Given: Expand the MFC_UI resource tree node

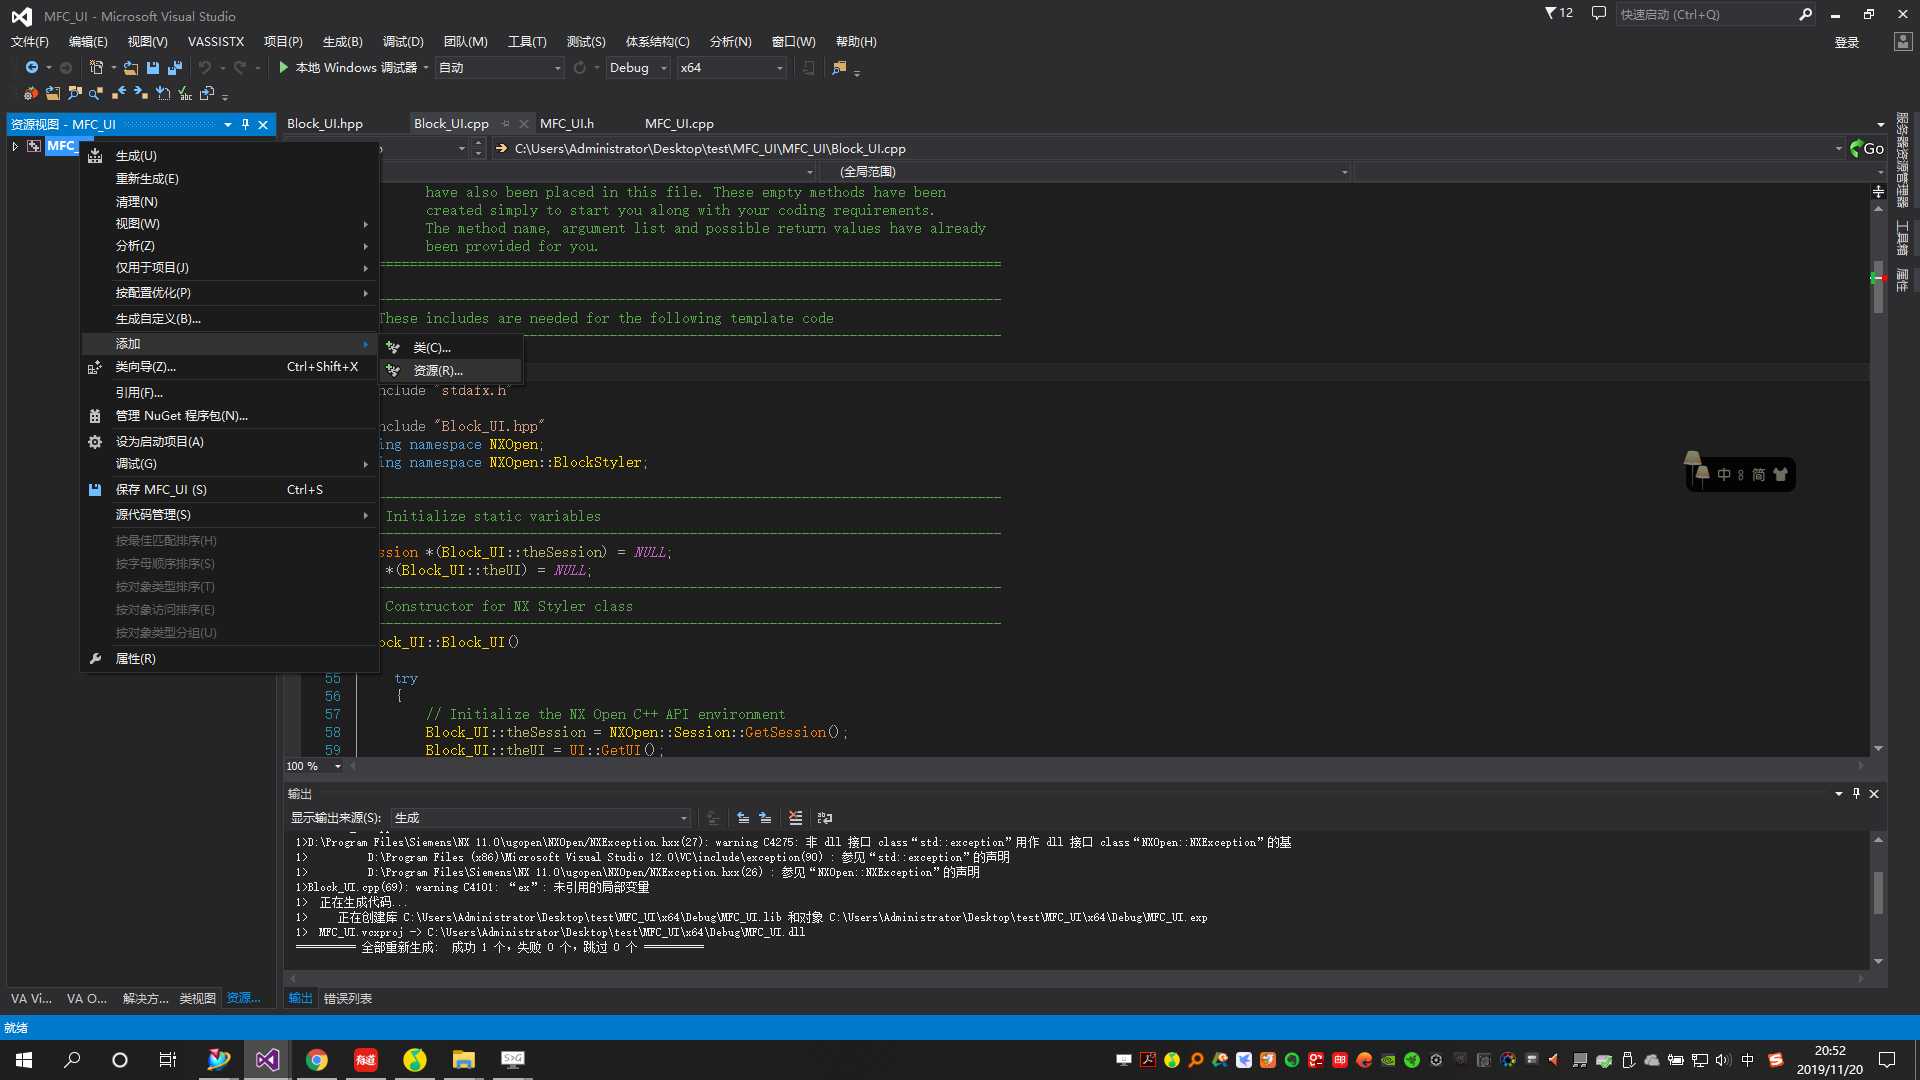Looking at the screenshot, I should pos(15,146).
